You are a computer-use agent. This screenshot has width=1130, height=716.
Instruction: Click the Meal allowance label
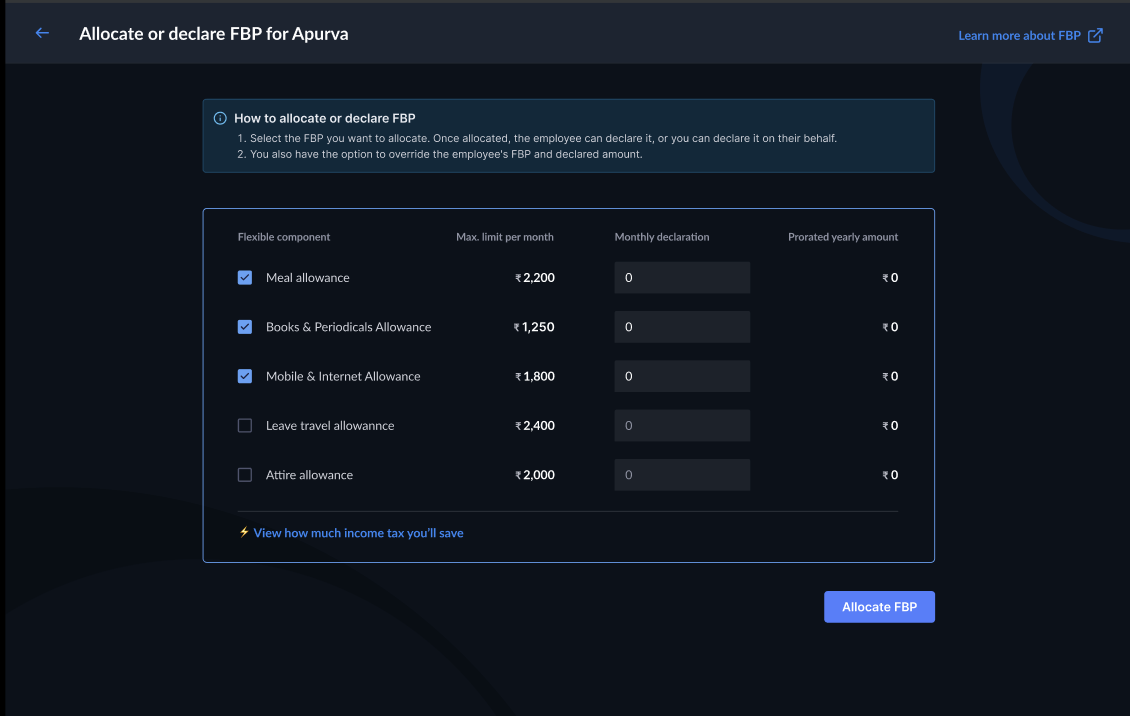(x=308, y=277)
